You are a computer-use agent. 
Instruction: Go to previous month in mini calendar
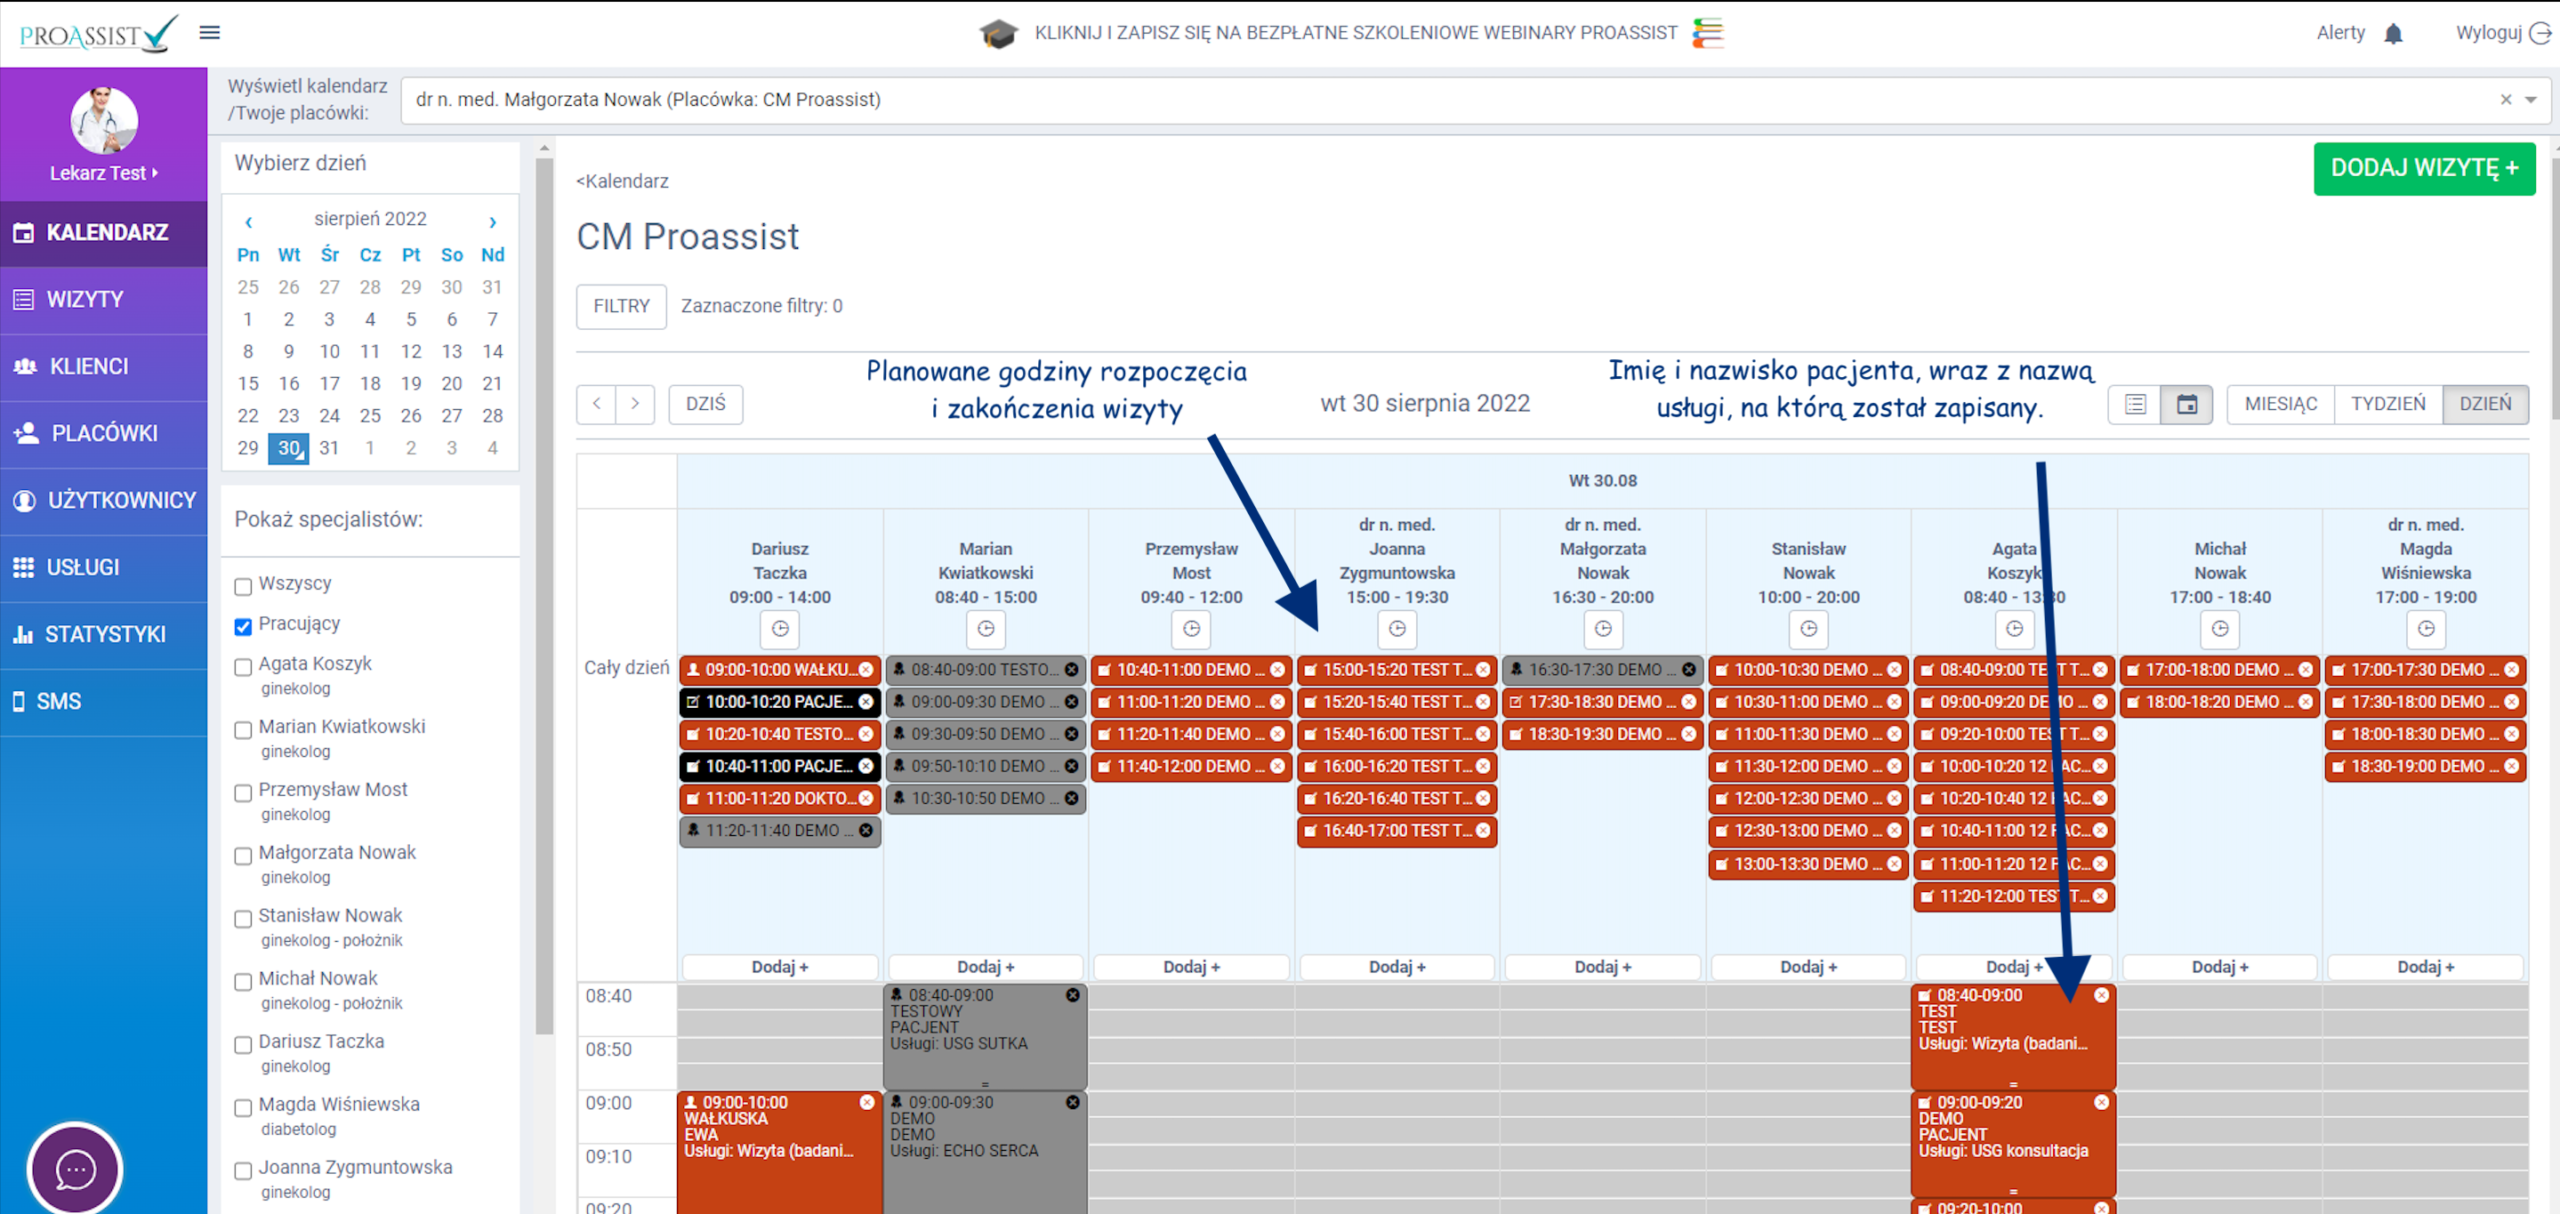tap(249, 221)
